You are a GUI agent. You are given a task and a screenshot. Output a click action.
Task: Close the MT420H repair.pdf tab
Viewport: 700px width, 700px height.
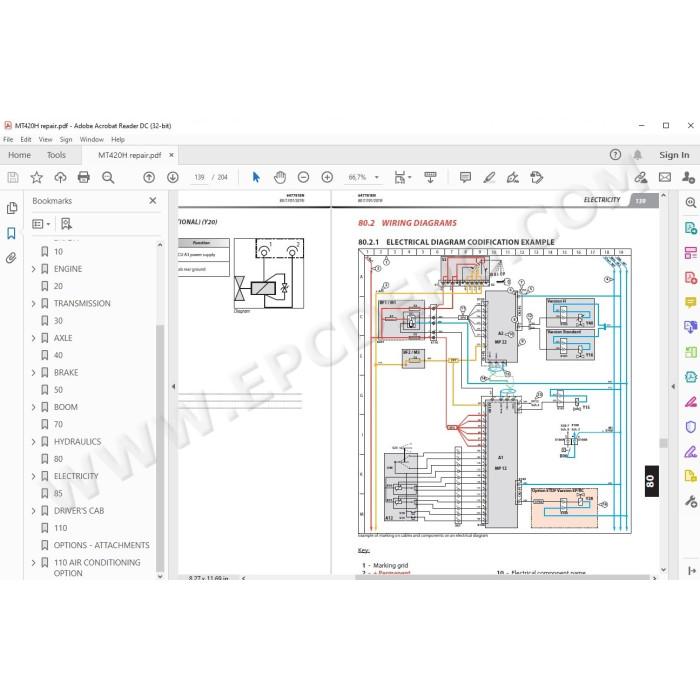pyautogui.click(x=171, y=155)
